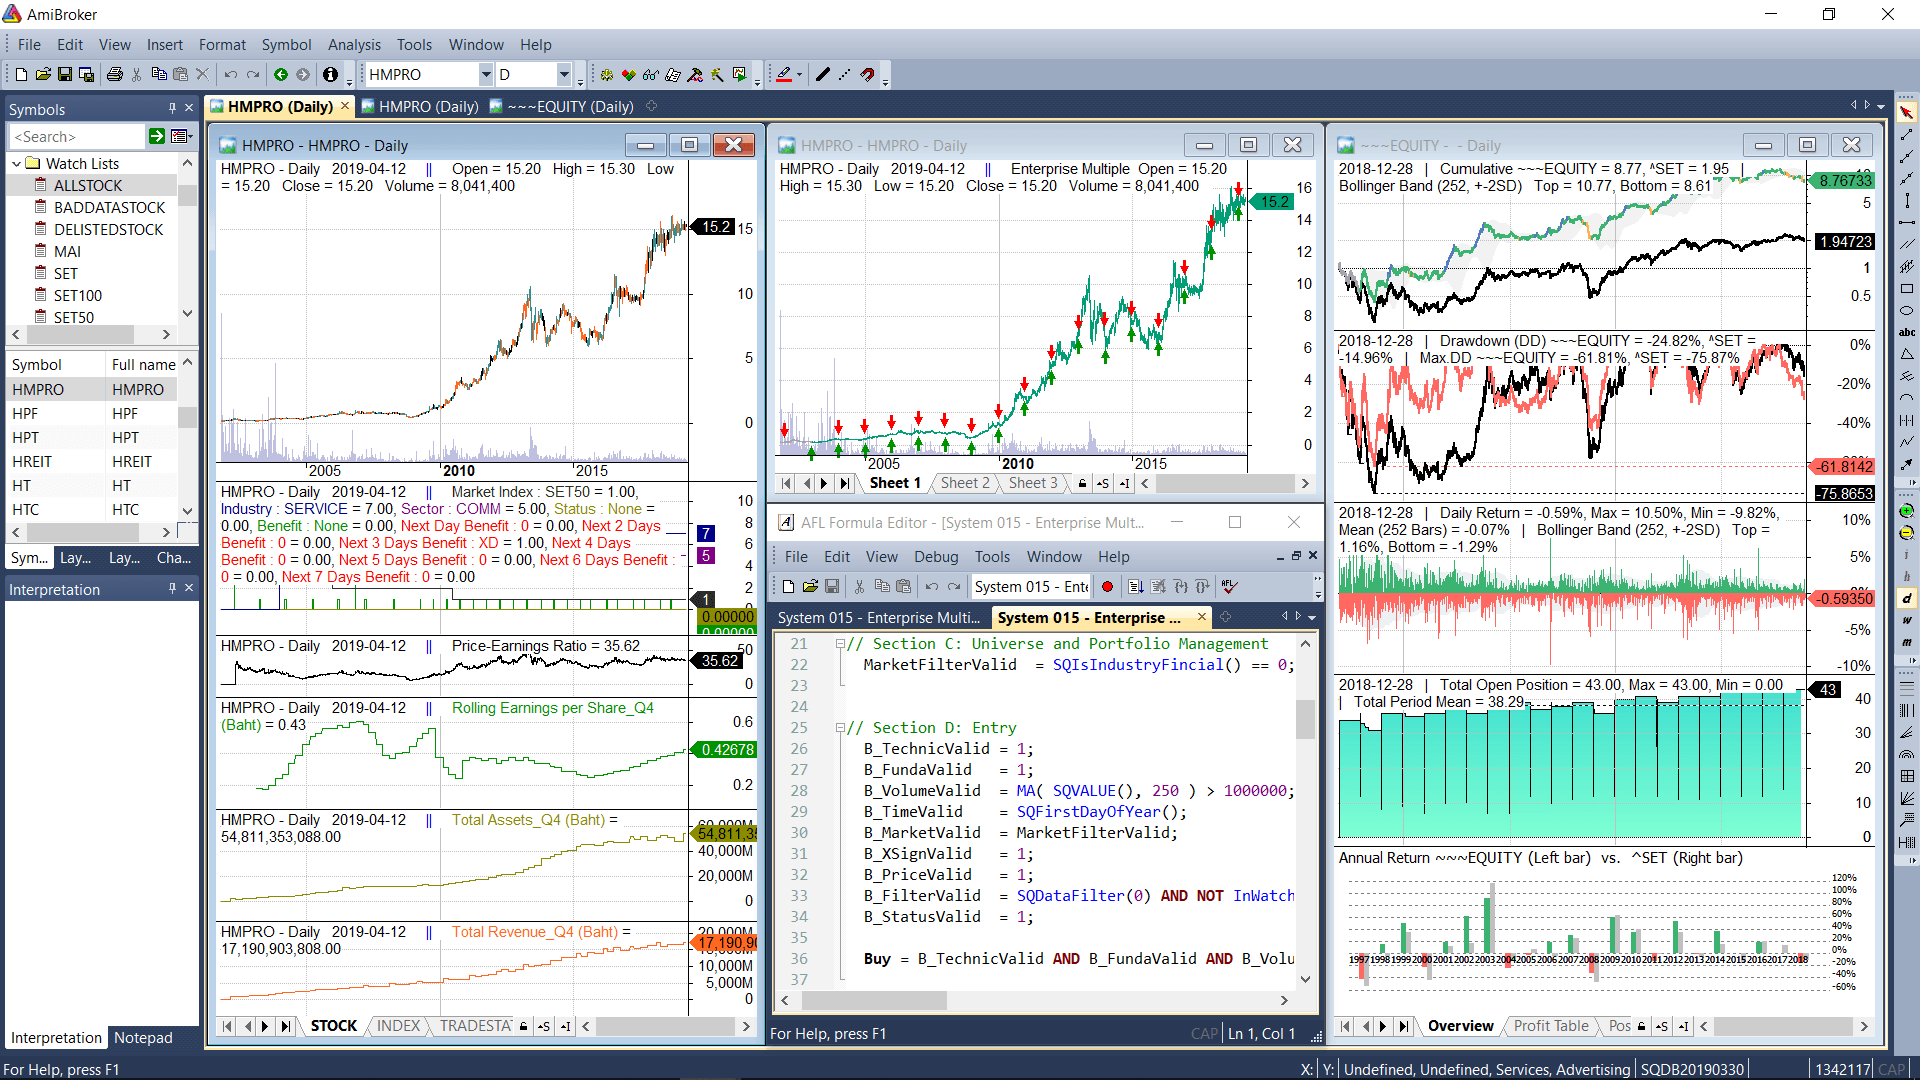The width and height of the screenshot is (1920, 1080).
Task: Click the Print icon in main toolbar
Action: [114, 74]
